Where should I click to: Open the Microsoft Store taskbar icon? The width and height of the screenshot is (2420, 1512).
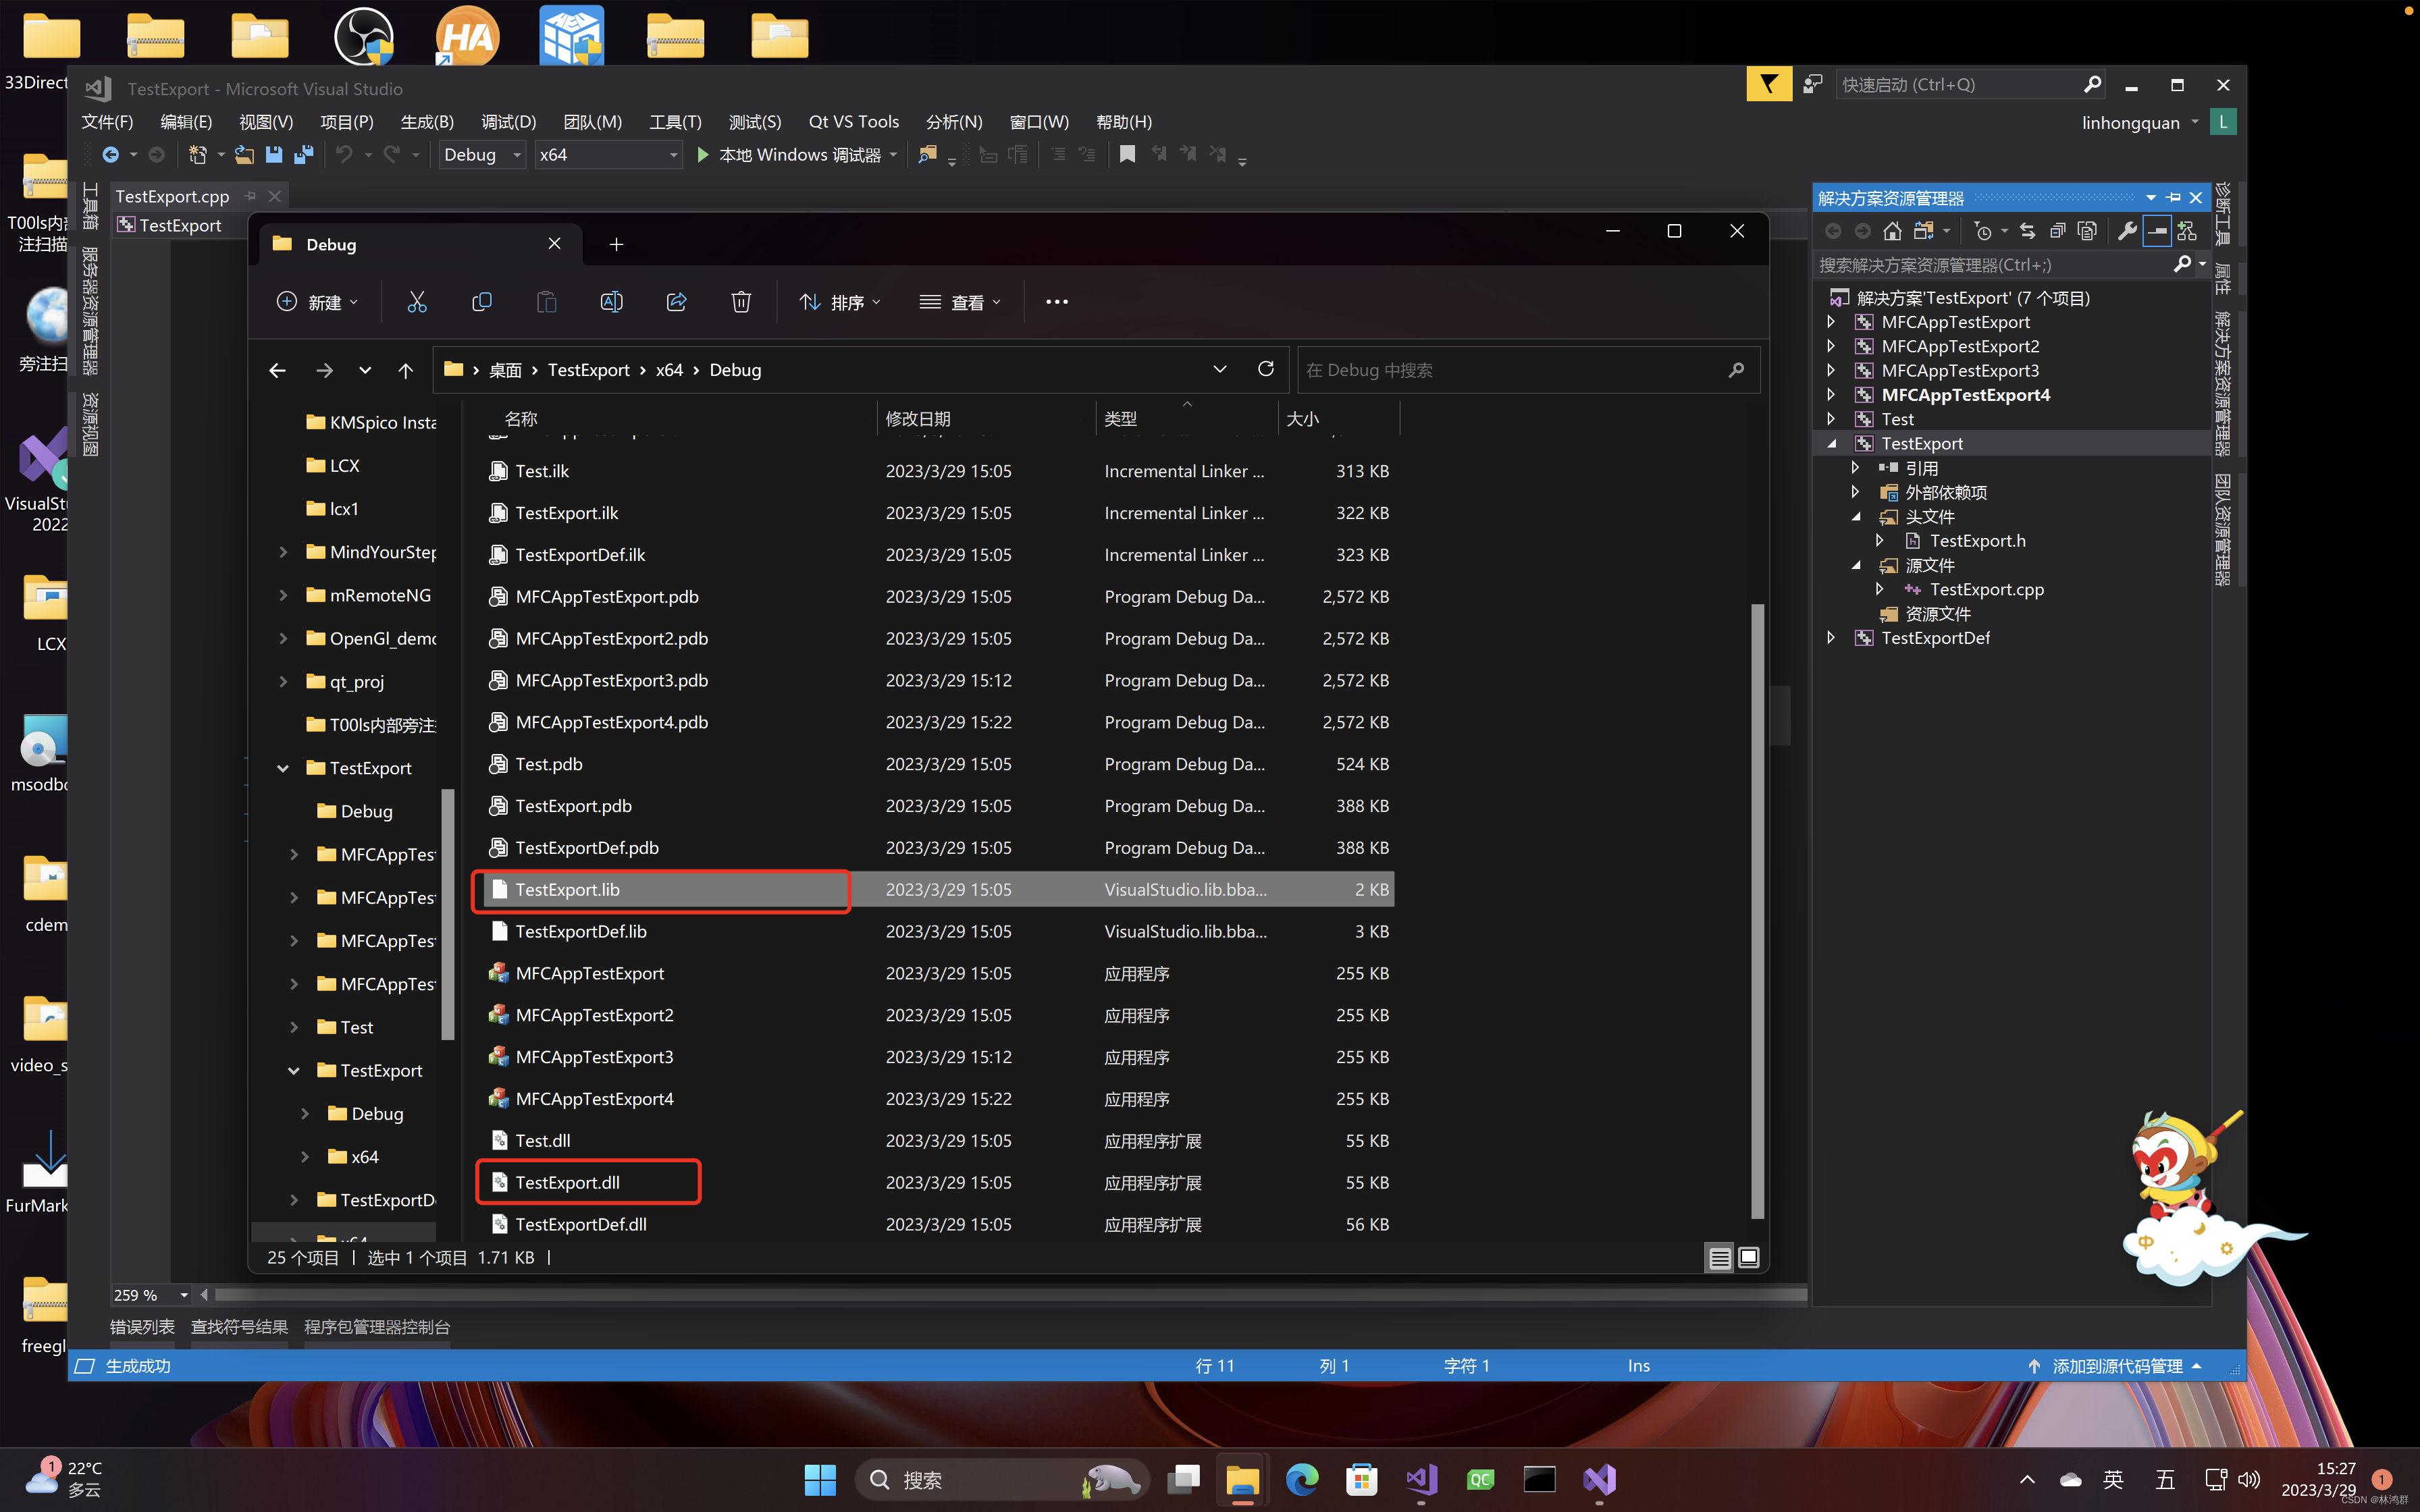click(1361, 1479)
